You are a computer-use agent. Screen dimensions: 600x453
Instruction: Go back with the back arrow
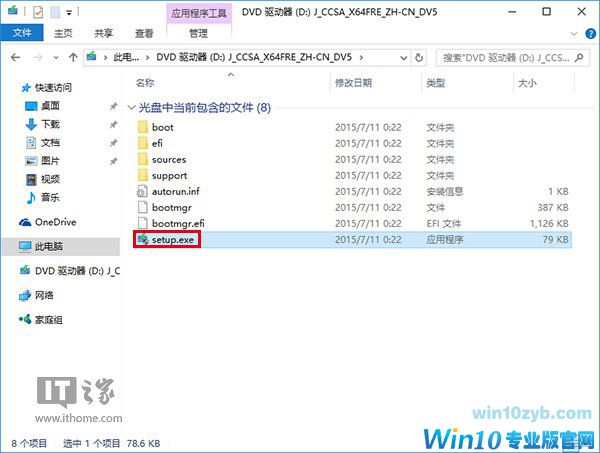pos(16,58)
